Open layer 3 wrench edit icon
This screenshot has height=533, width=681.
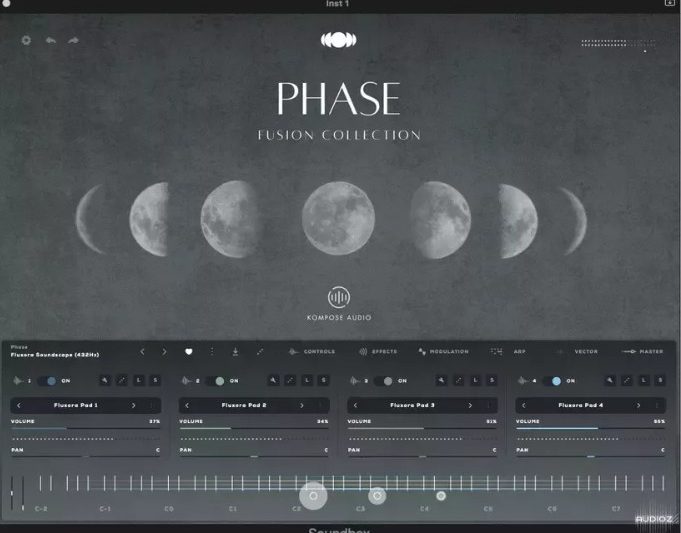pyautogui.click(x=441, y=381)
